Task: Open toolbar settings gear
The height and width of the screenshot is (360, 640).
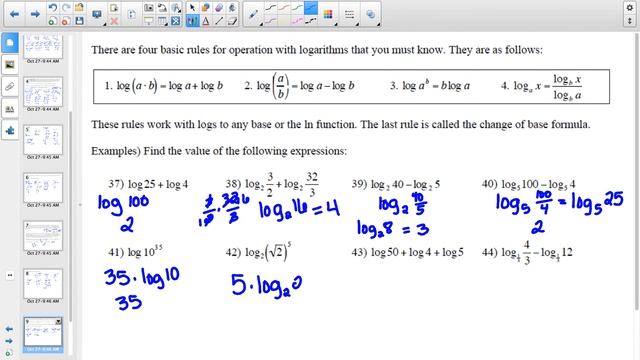Action: [x=629, y=8]
